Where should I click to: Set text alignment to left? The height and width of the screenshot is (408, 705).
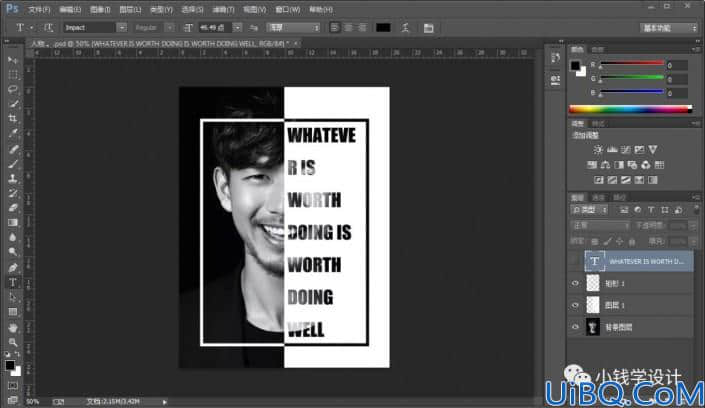[335, 28]
